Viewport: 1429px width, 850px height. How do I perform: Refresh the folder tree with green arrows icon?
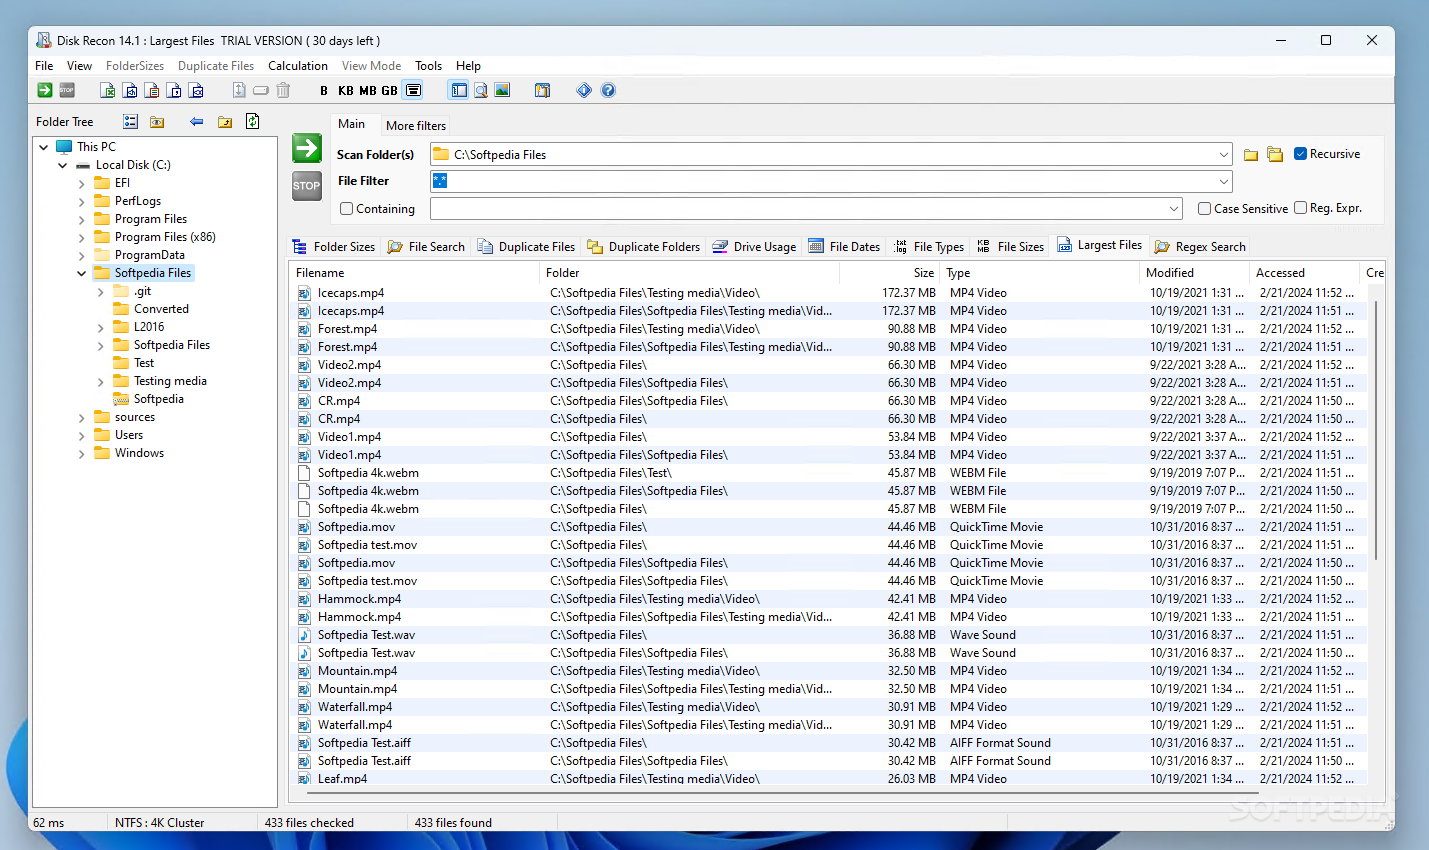pyautogui.click(x=252, y=121)
